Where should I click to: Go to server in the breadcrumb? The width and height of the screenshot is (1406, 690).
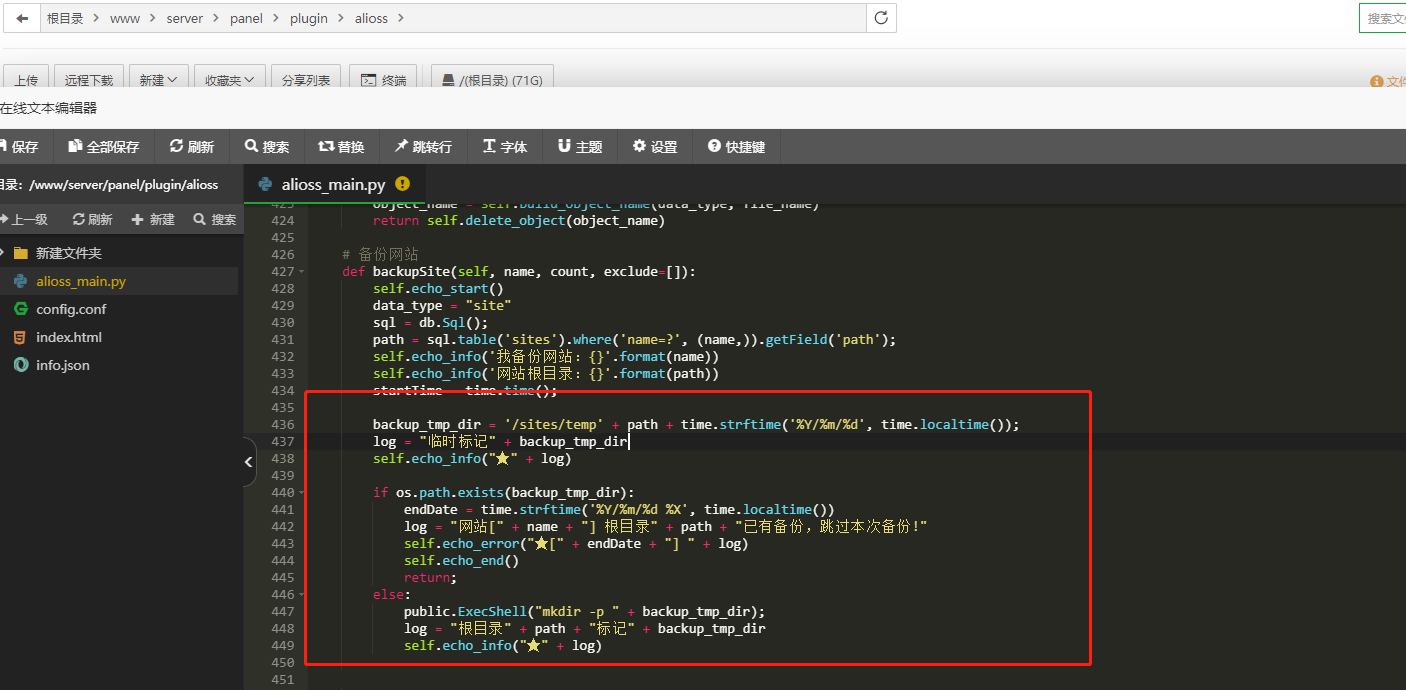tap(185, 18)
